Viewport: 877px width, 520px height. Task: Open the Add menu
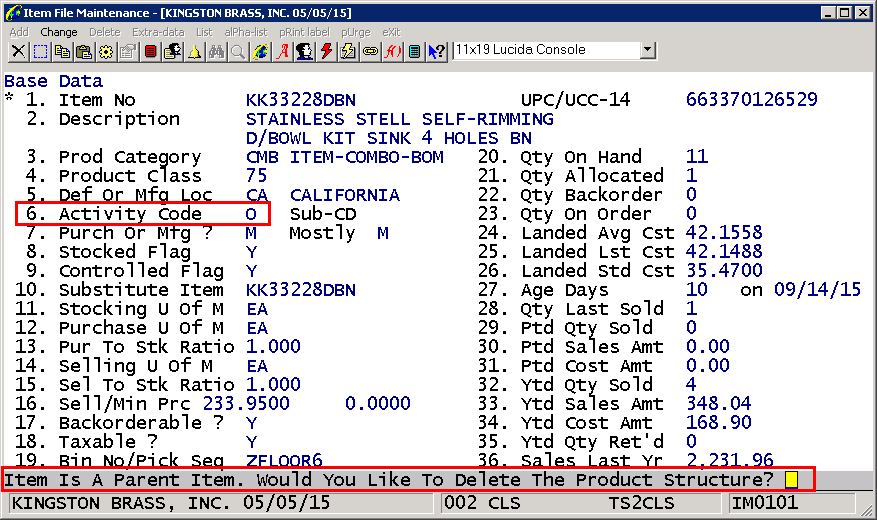(19, 32)
